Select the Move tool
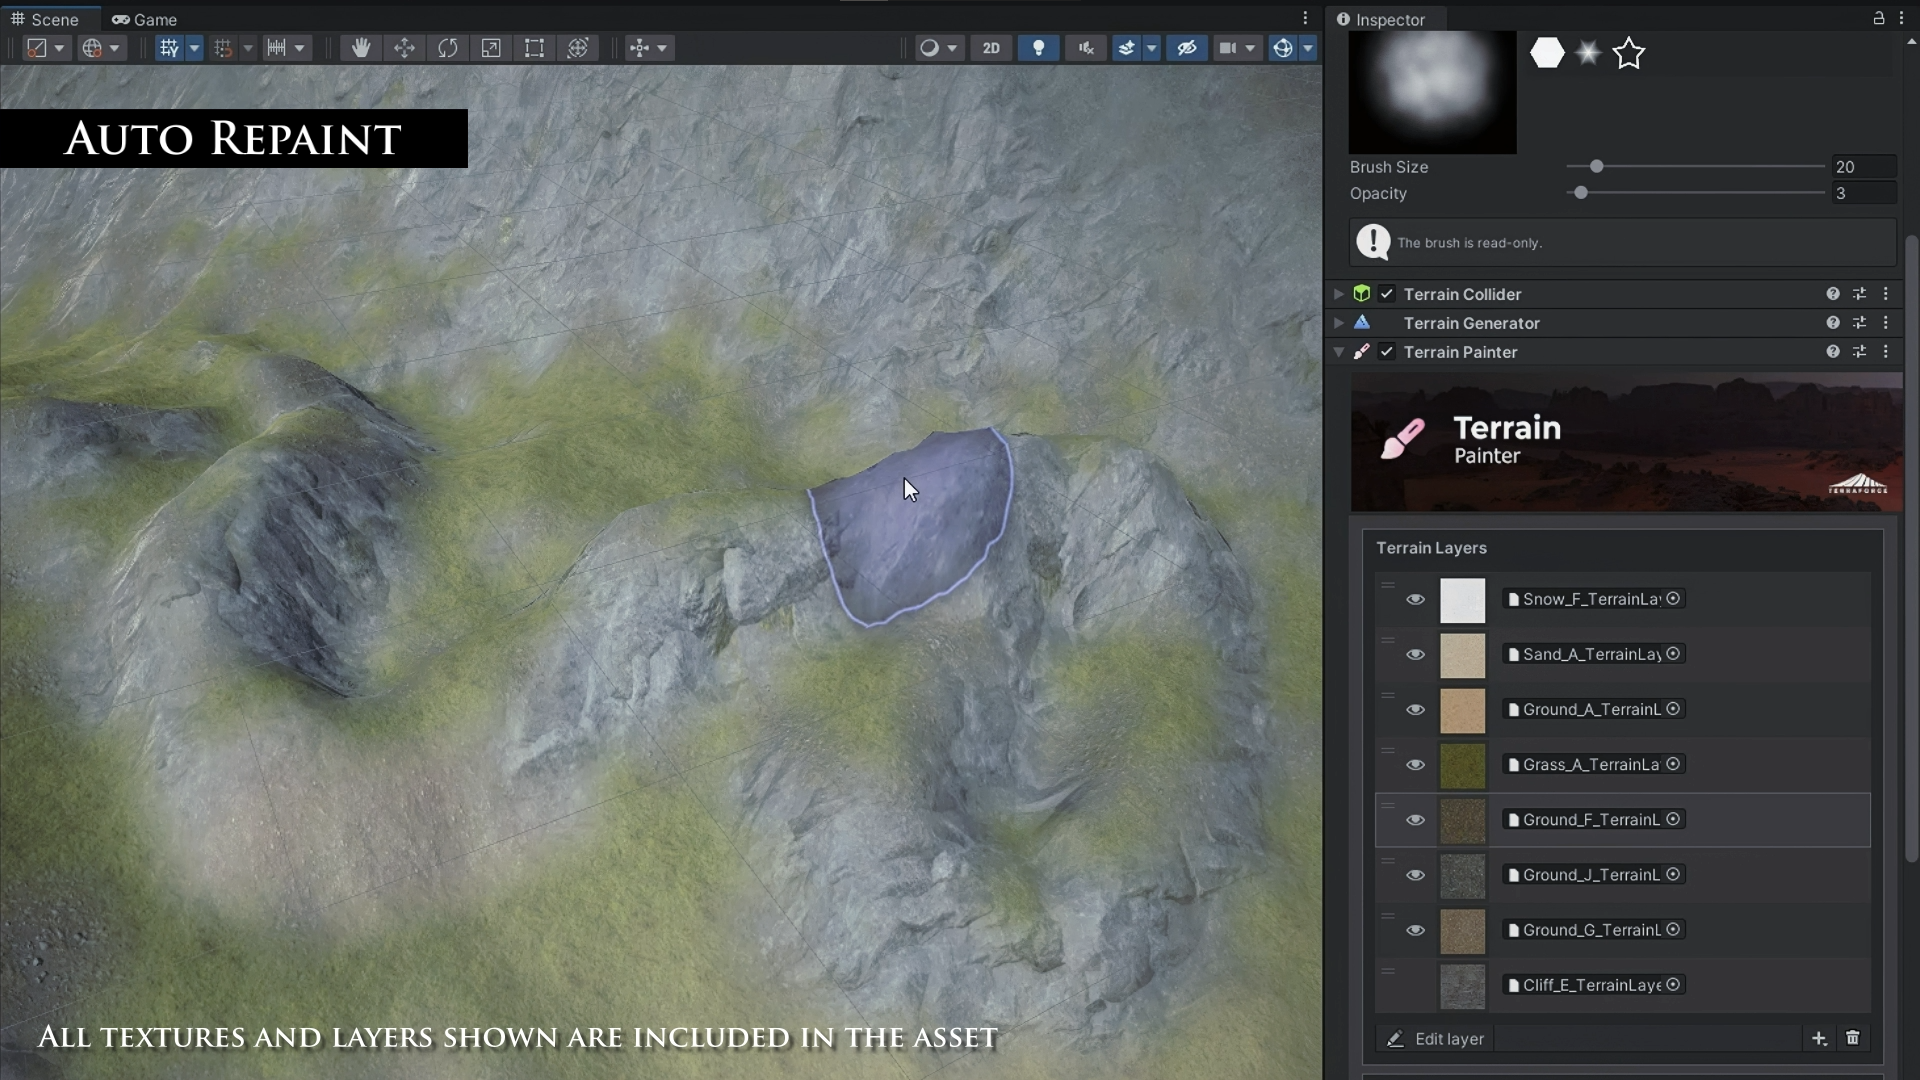 pyautogui.click(x=404, y=48)
